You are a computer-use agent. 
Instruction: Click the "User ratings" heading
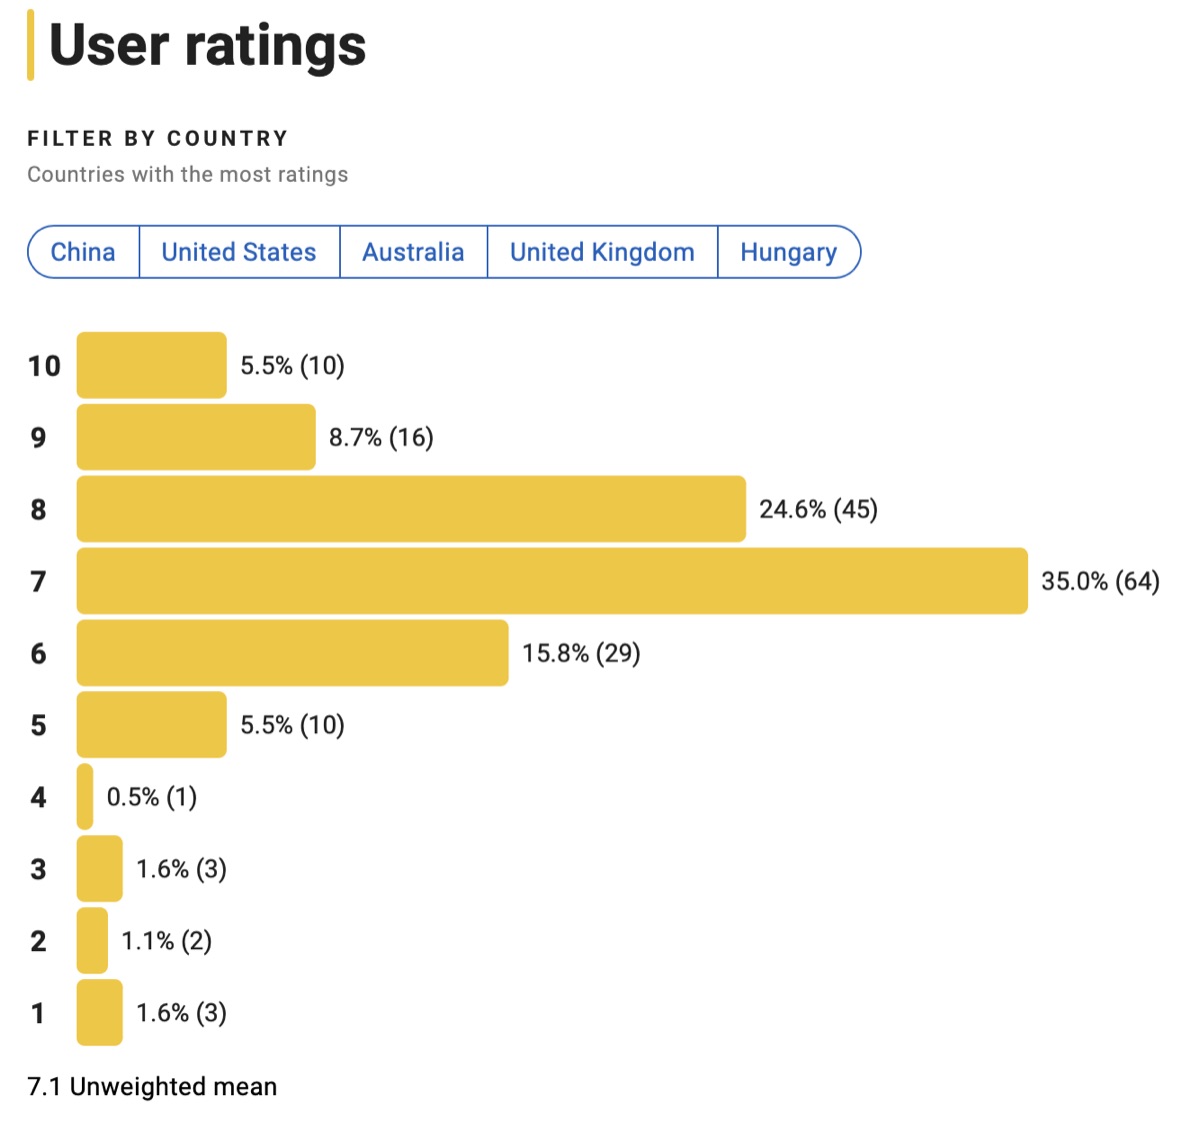click(207, 46)
